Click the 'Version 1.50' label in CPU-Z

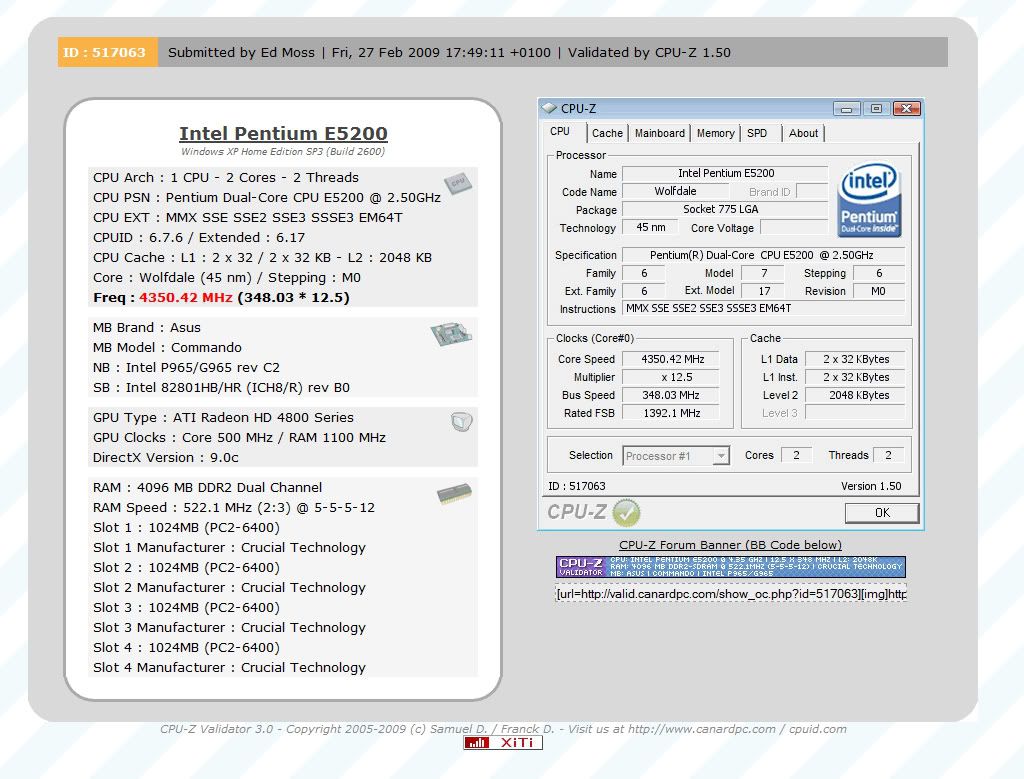click(871, 486)
